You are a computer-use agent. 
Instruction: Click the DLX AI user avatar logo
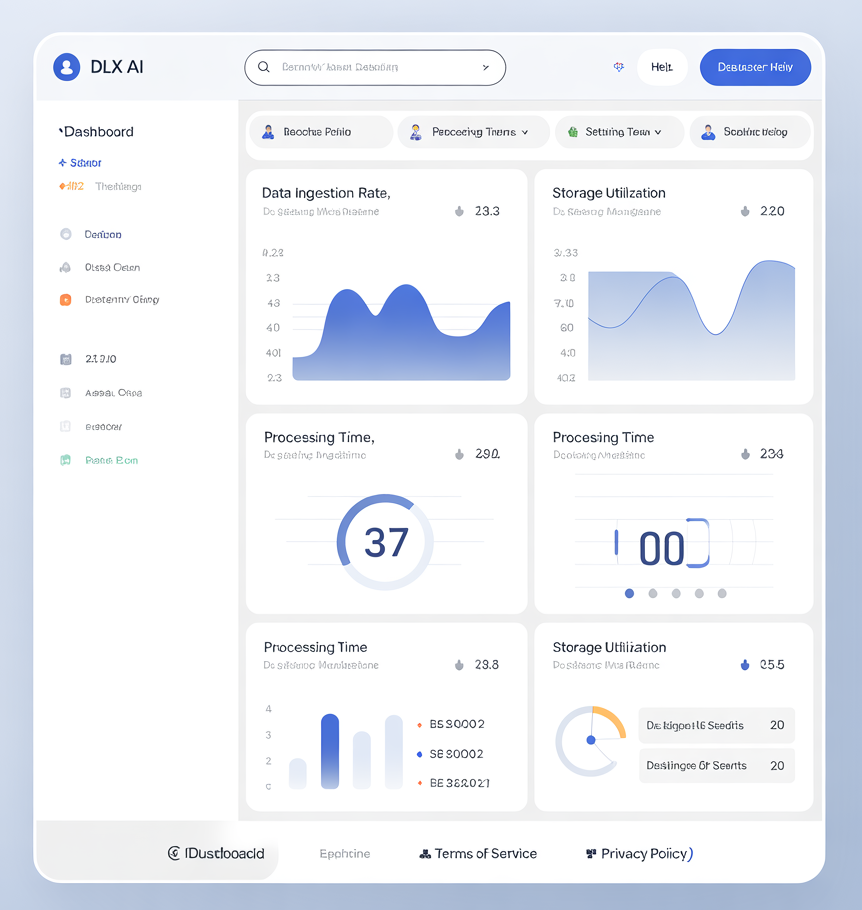[x=66, y=67]
